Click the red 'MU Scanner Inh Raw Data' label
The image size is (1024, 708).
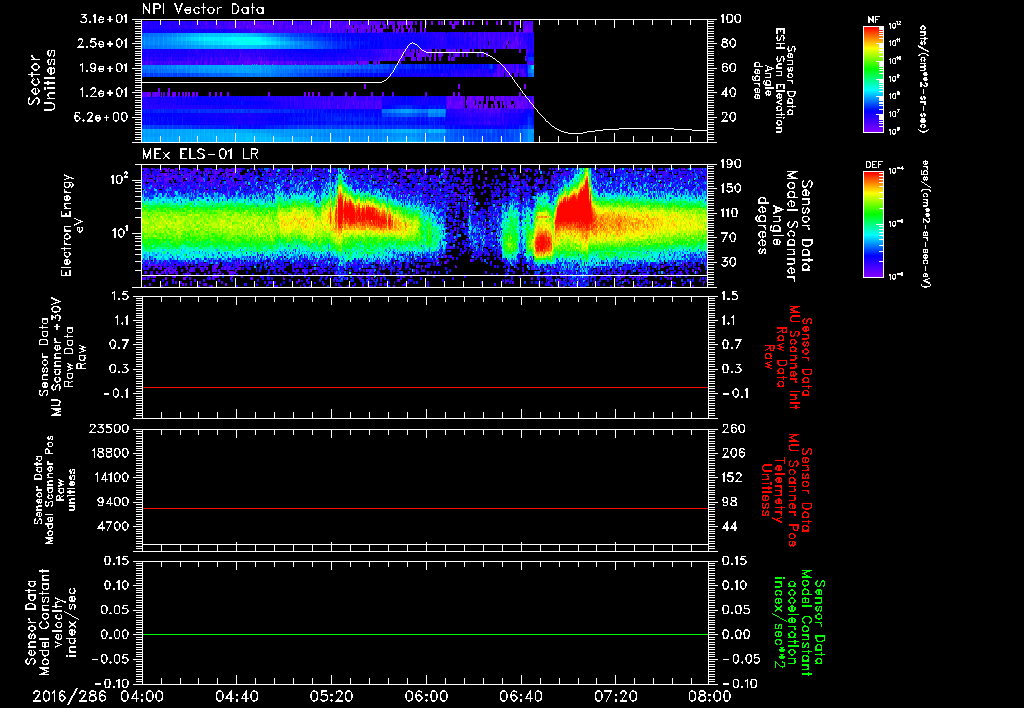(788, 358)
